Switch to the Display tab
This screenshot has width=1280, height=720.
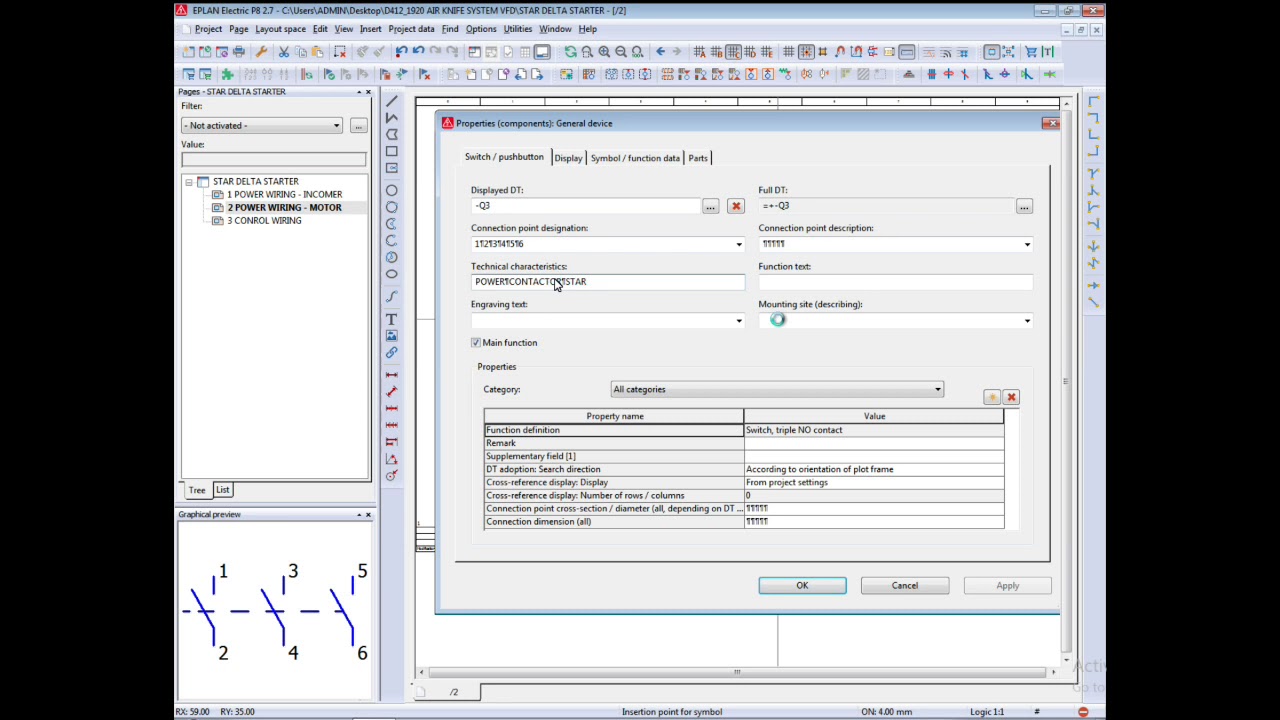[x=568, y=158]
